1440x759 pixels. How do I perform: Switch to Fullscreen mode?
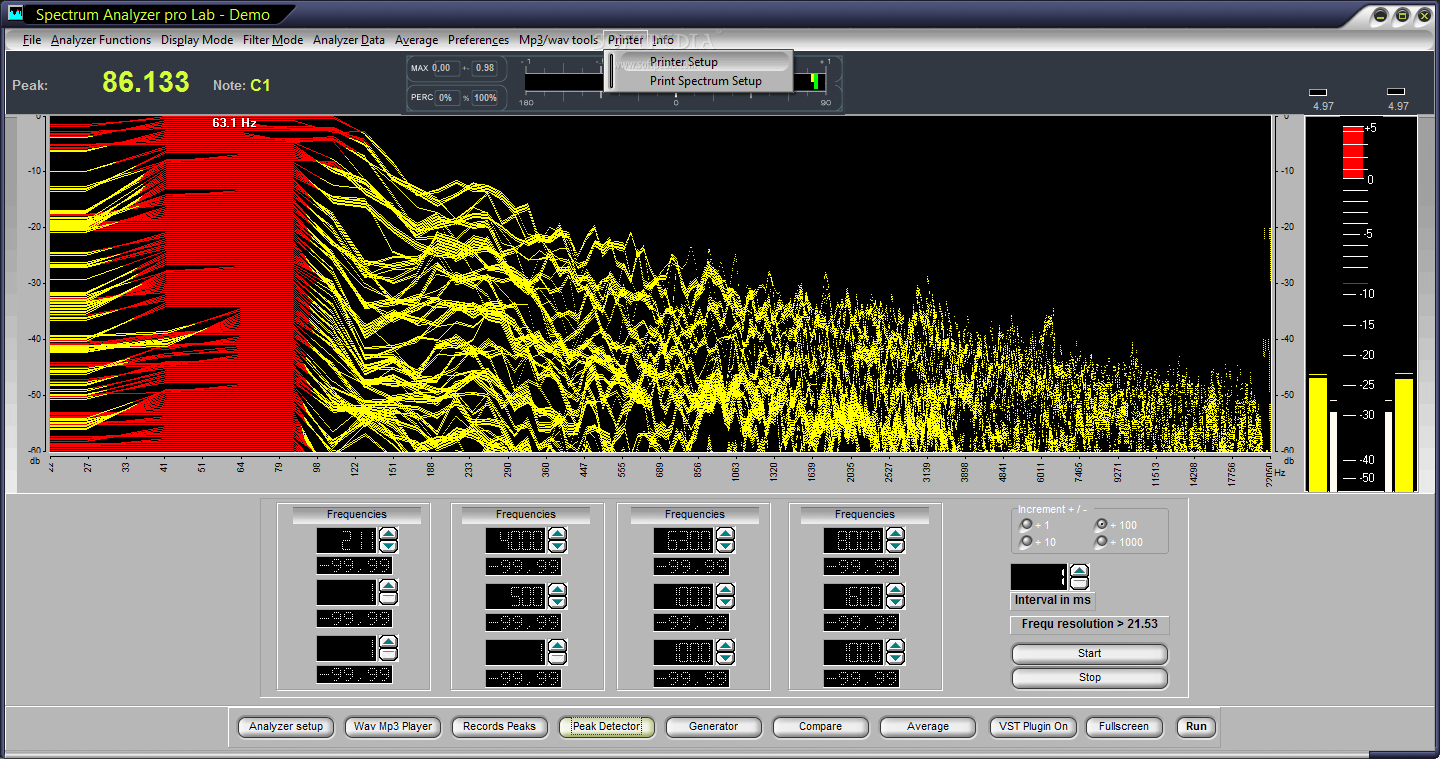(x=1124, y=727)
